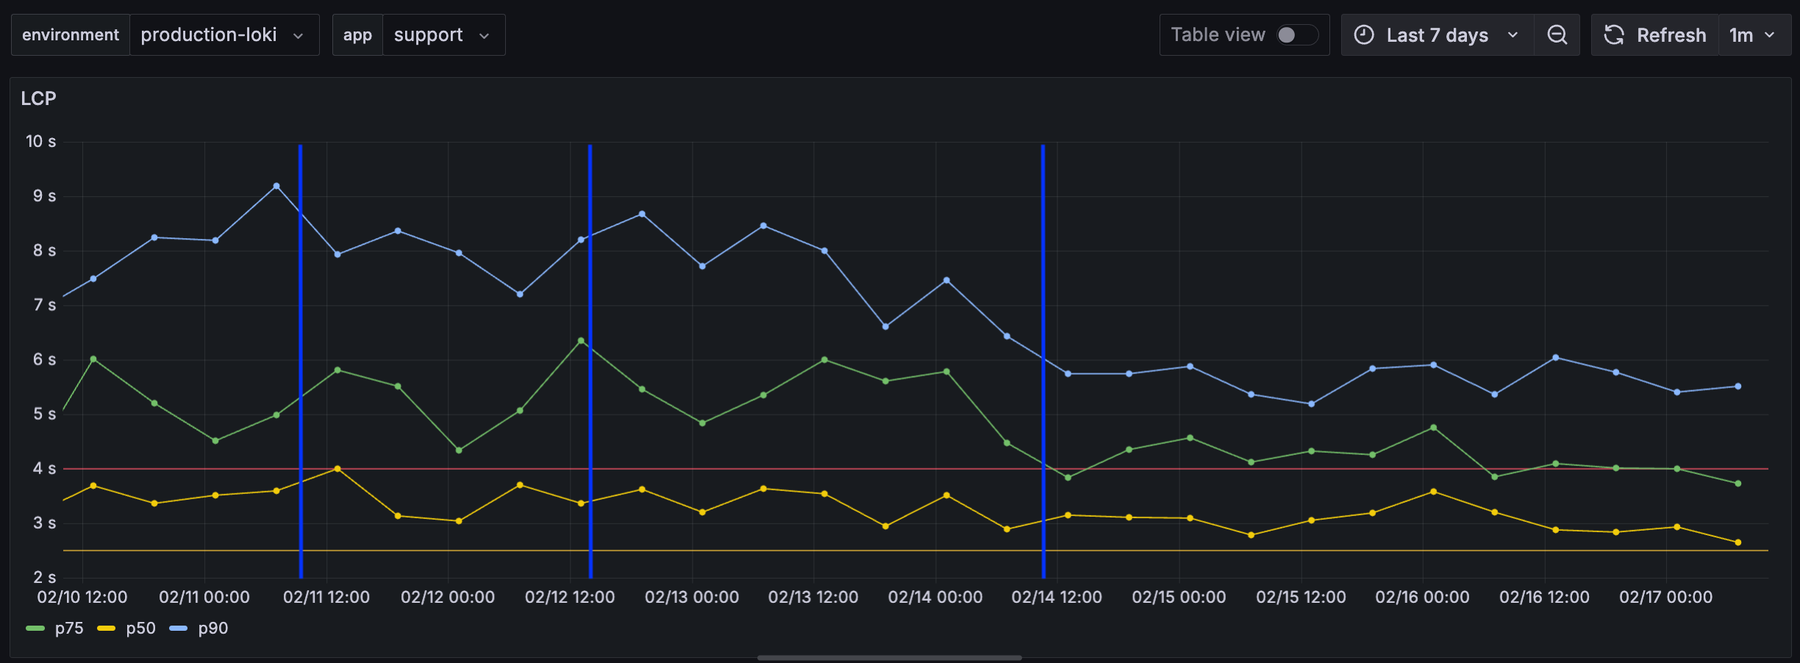Click the '4 s' y-axis label
This screenshot has height=663, width=1800.
[x=44, y=468]
